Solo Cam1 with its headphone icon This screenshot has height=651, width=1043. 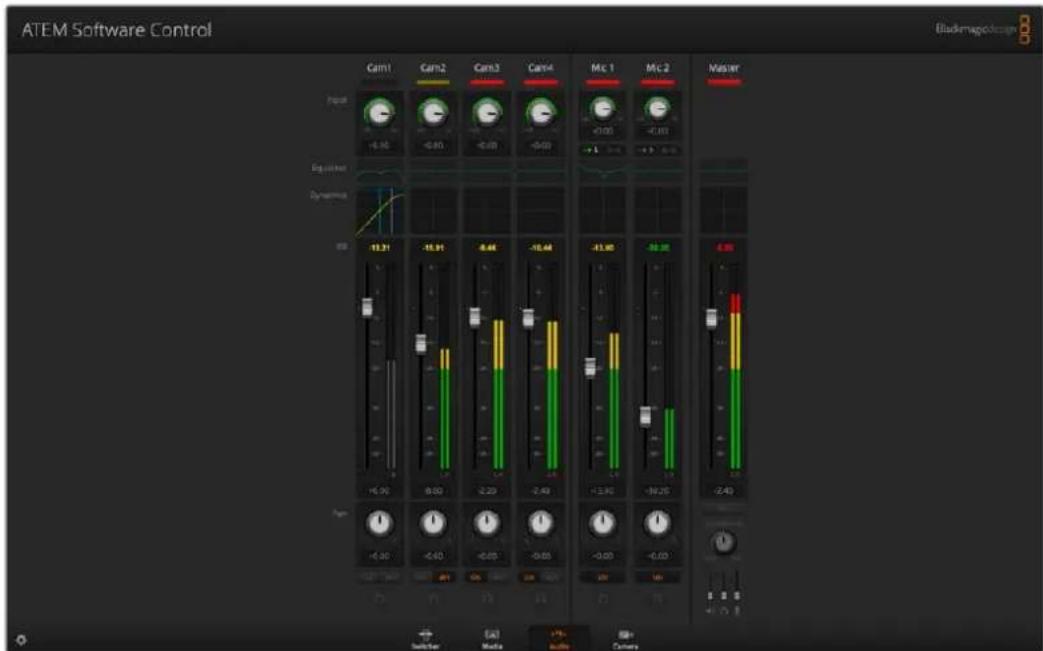(379, 599)
